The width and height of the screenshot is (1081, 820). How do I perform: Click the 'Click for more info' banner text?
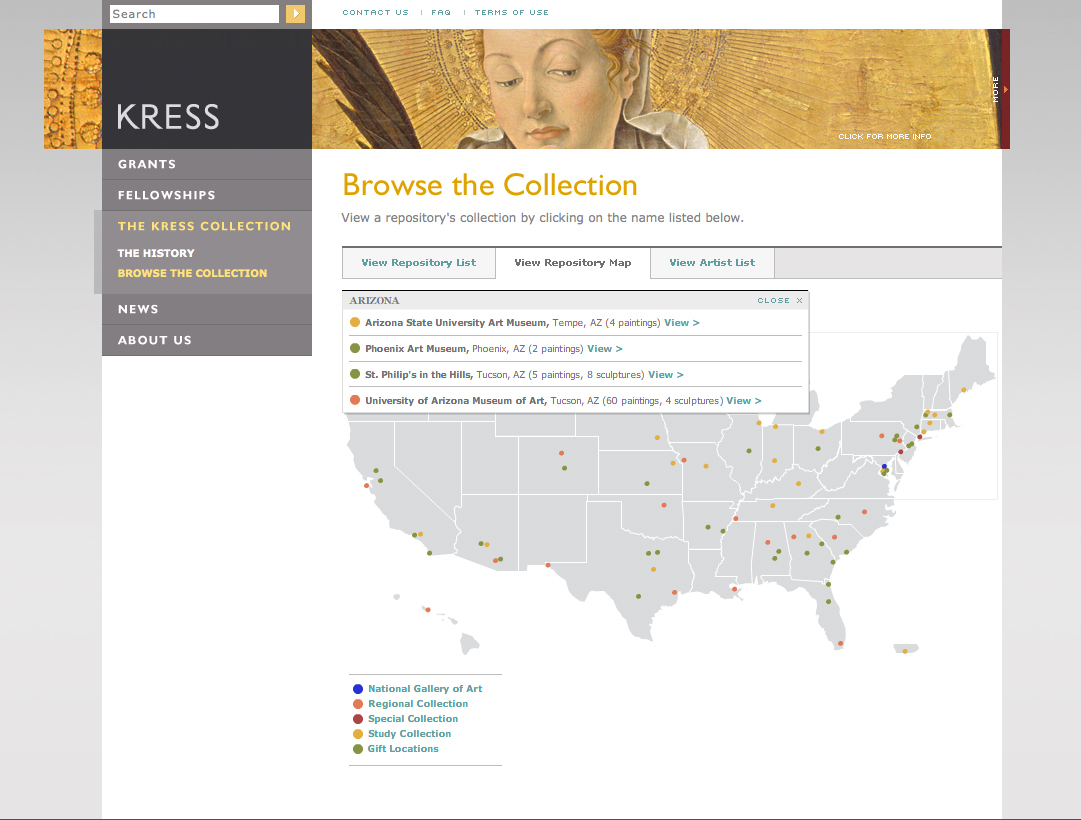click(x=885, y=137)
